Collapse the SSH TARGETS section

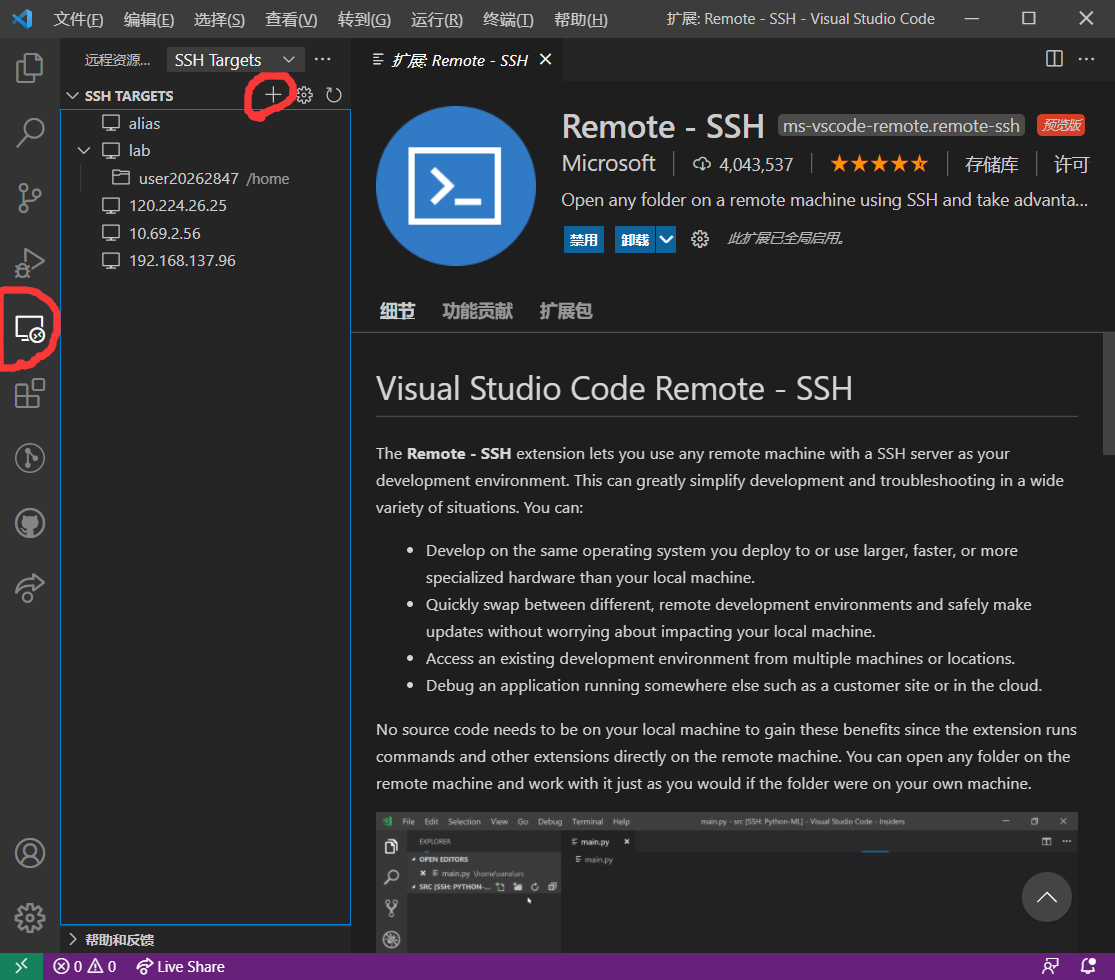pyautogui.click(x=72, y=95)
